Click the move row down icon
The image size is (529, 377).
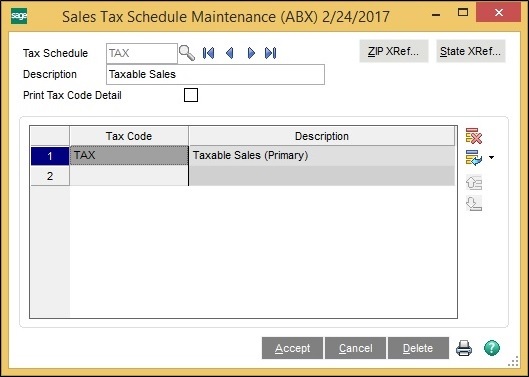[x=474, y=204]
